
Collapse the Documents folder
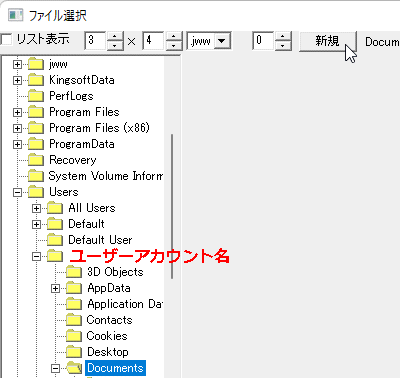coord(55,368)
